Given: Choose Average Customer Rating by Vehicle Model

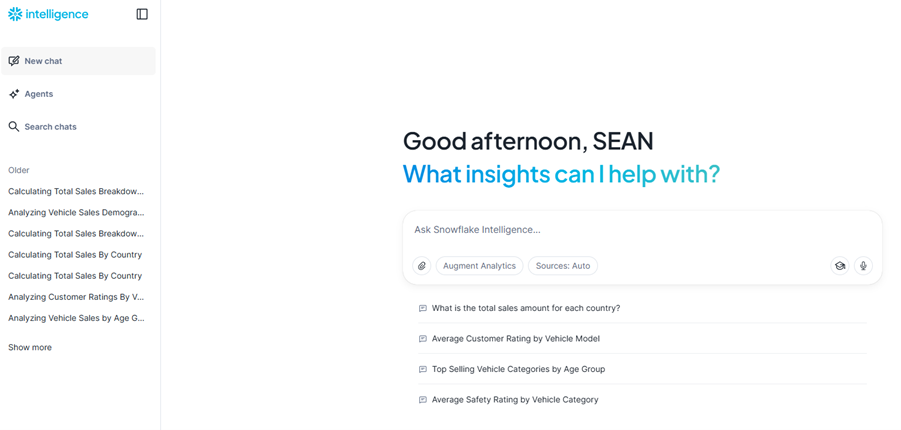Looking at the screenshot, I should 515,339.
